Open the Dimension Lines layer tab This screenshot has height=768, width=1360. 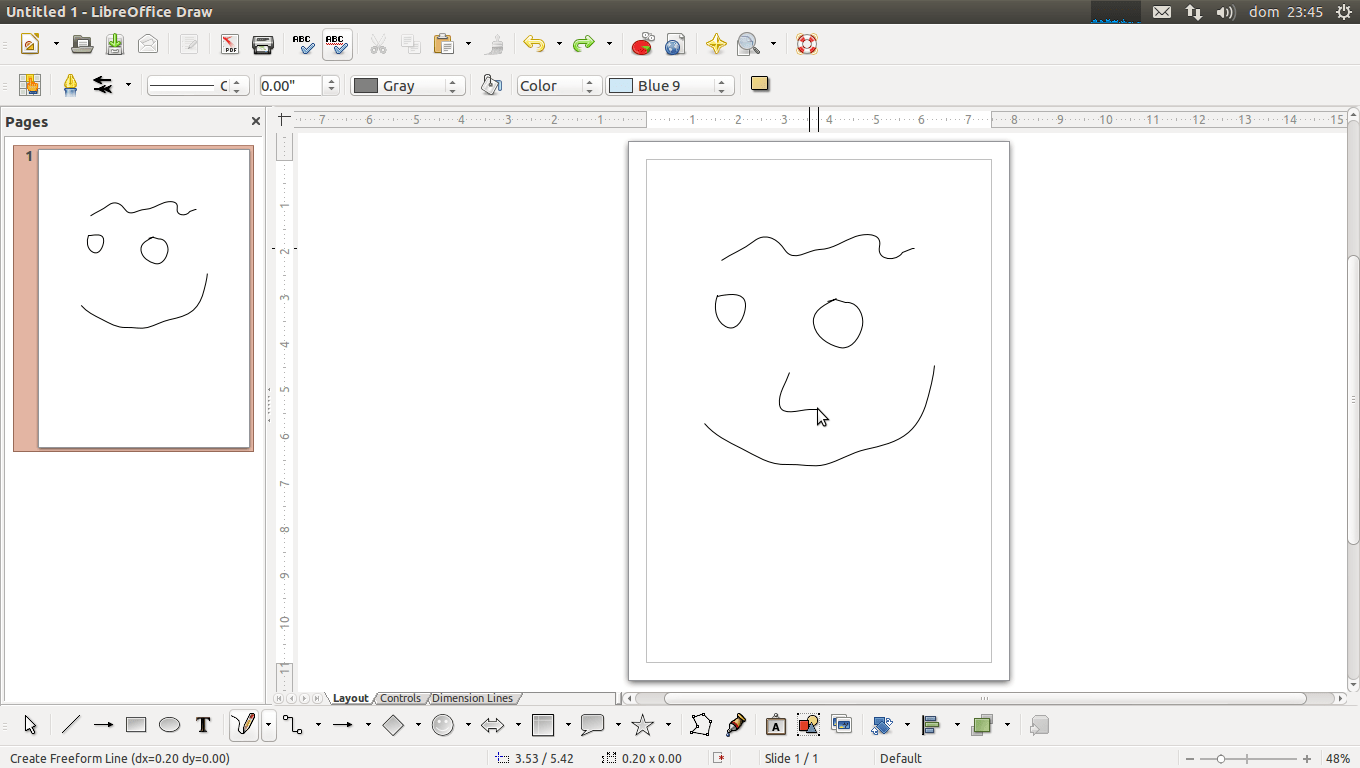[x=473, y=698]
